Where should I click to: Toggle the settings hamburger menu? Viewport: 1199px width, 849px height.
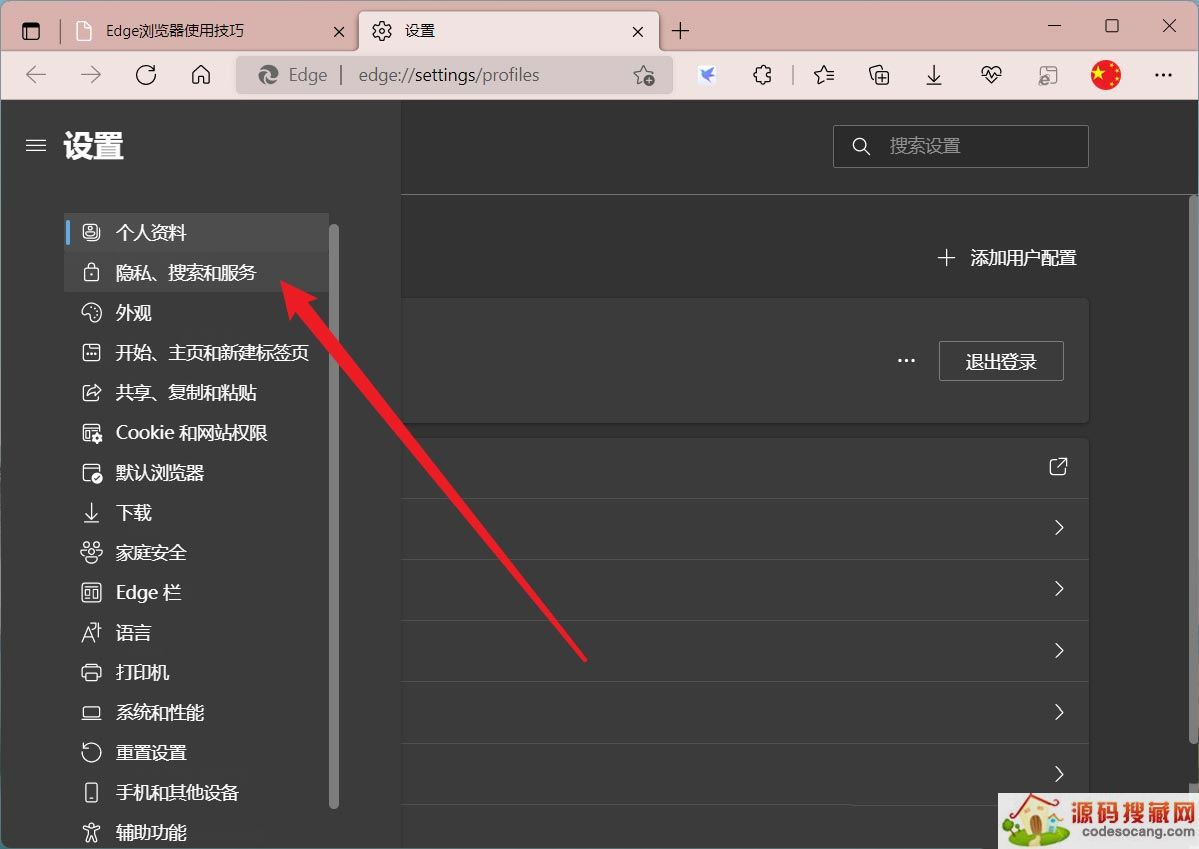(36, 146)
